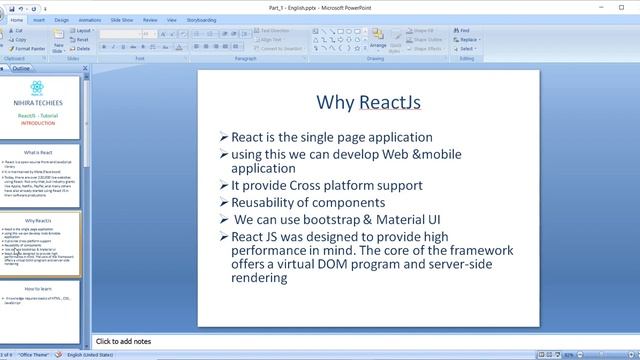The image size is (640, 360).
Task: Decrease the list indent level
Action: 224,34
